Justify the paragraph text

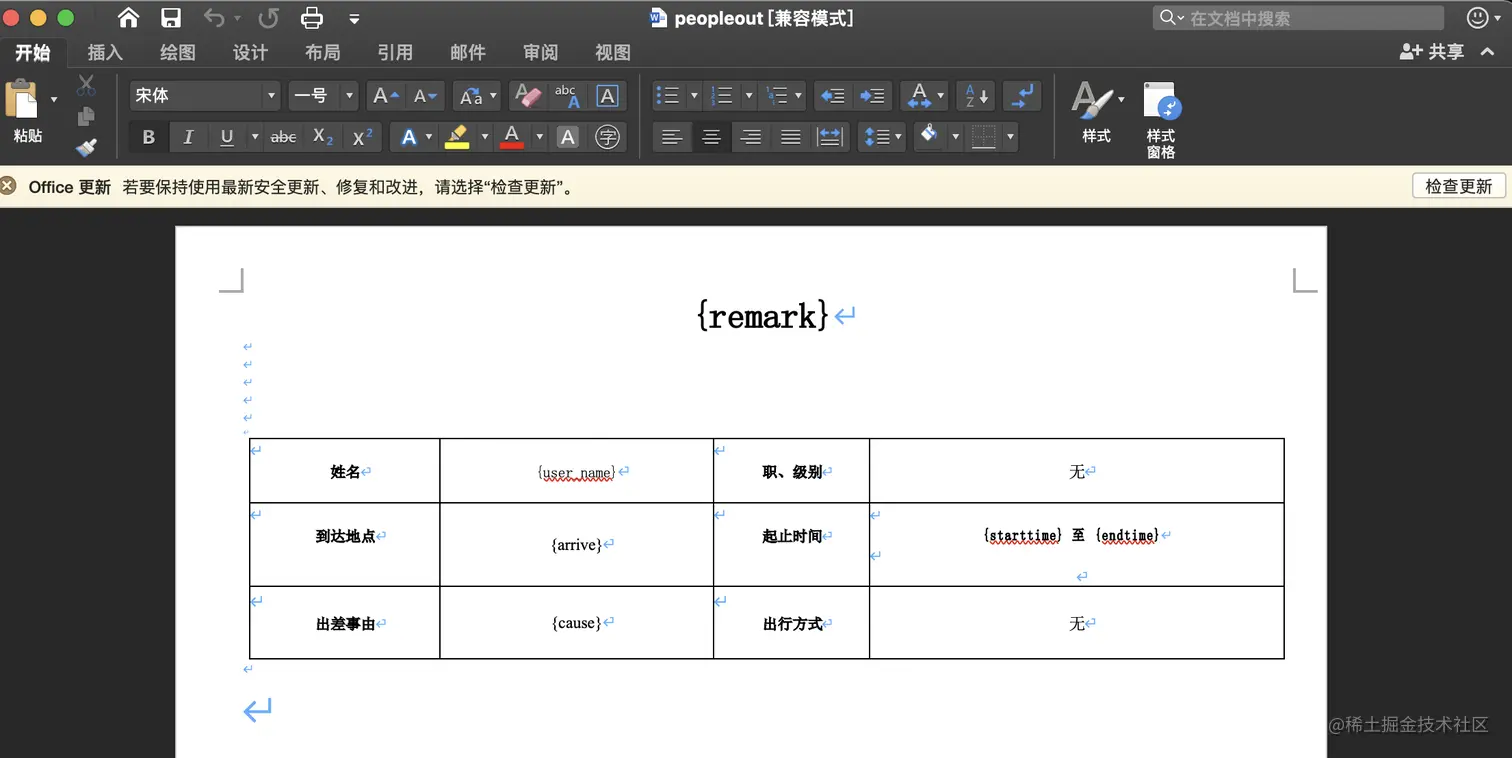pyautogui.click(x=790, y=137)
